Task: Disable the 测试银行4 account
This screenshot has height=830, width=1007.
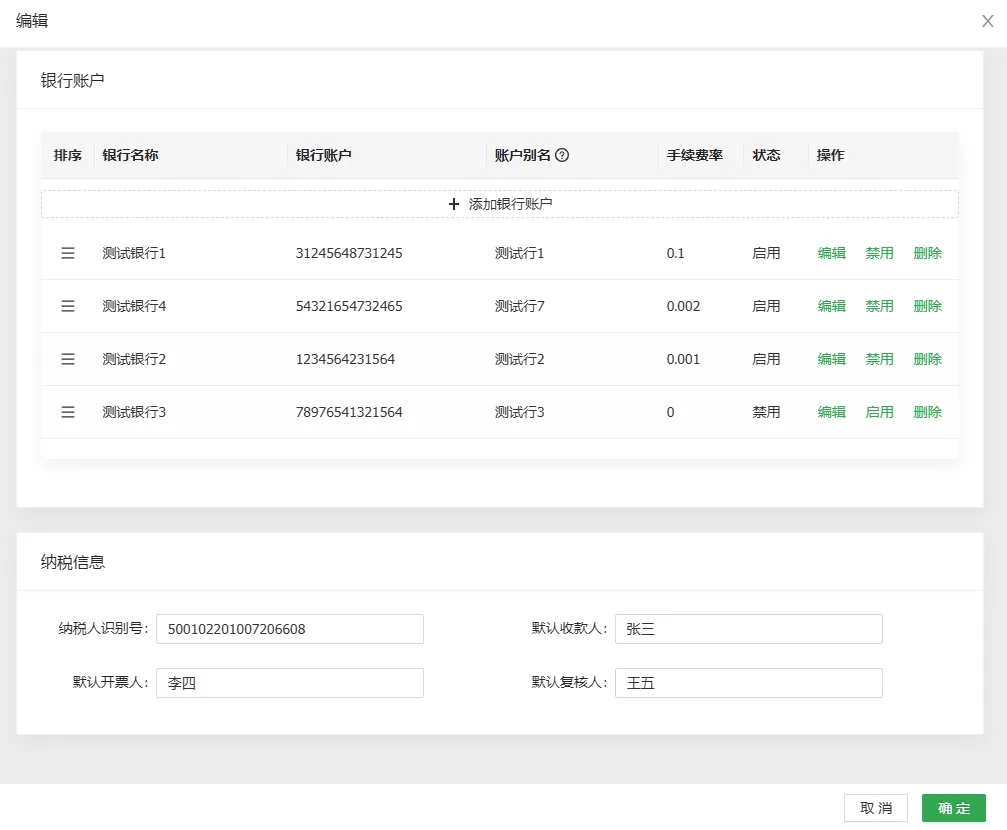Action: [x=879, y=306]
